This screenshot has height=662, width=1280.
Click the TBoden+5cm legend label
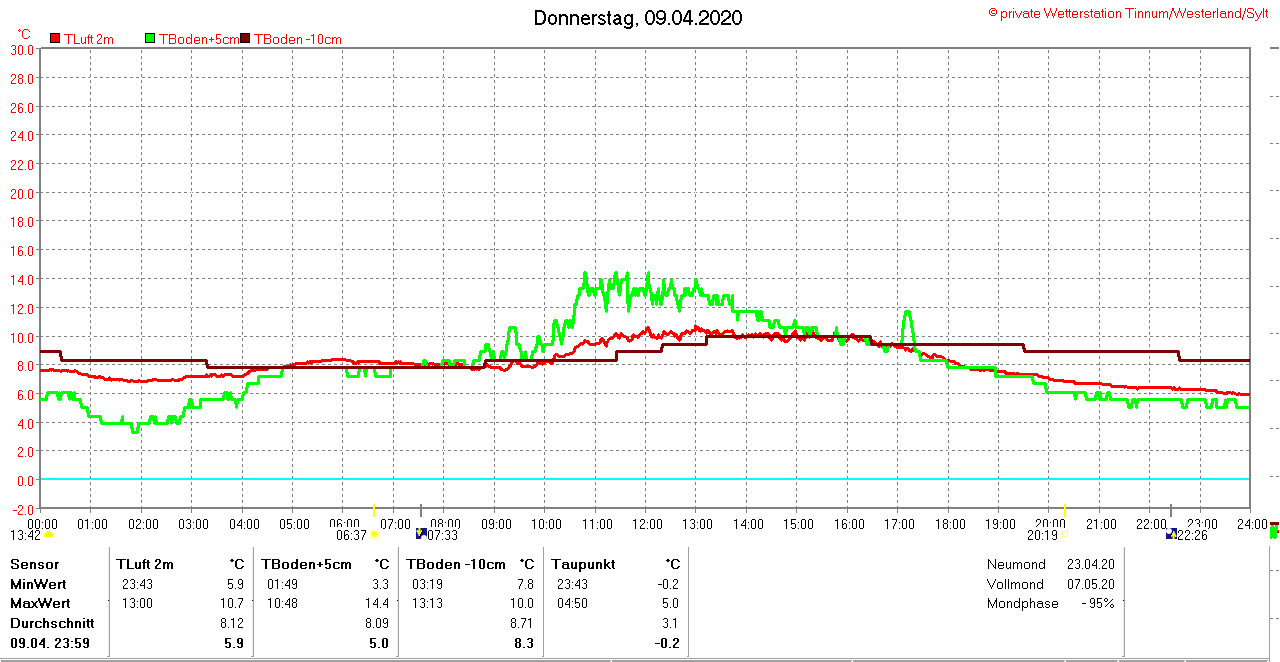click(x=198, y=39)
